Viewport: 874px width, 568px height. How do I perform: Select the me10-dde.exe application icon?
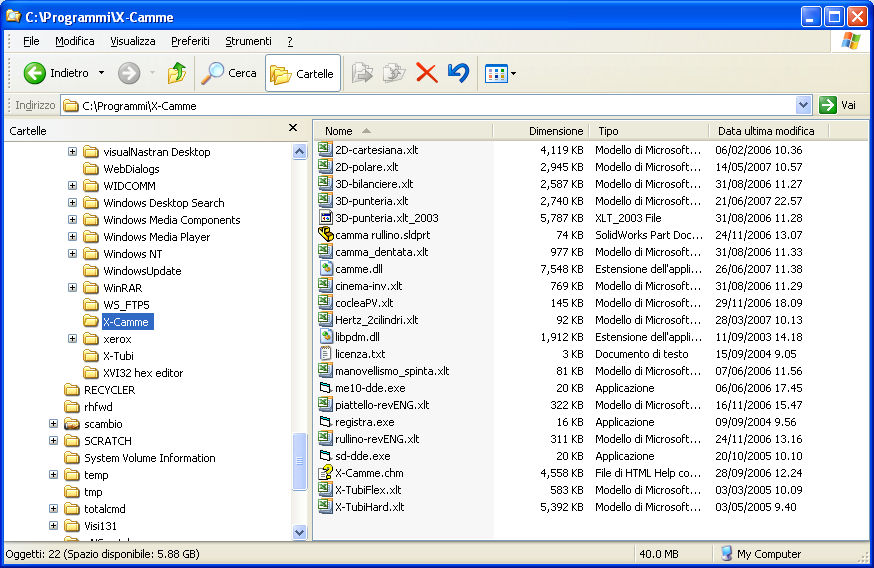click(x=325, y=387)
